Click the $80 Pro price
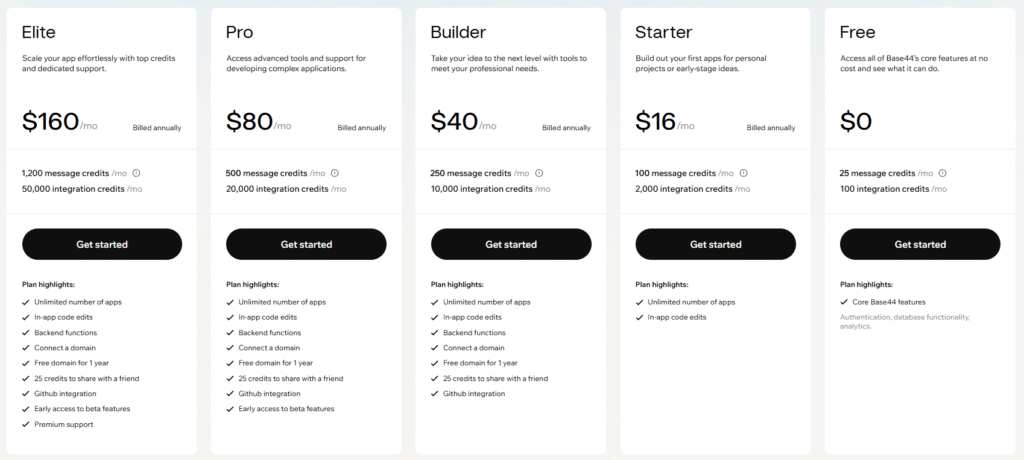 pyautogui.click(x=248, y=122)
